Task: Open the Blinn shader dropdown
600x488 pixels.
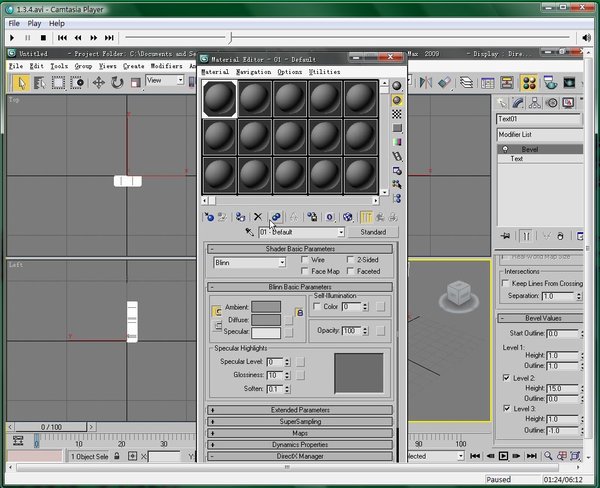Action: [x=249, y=263]
